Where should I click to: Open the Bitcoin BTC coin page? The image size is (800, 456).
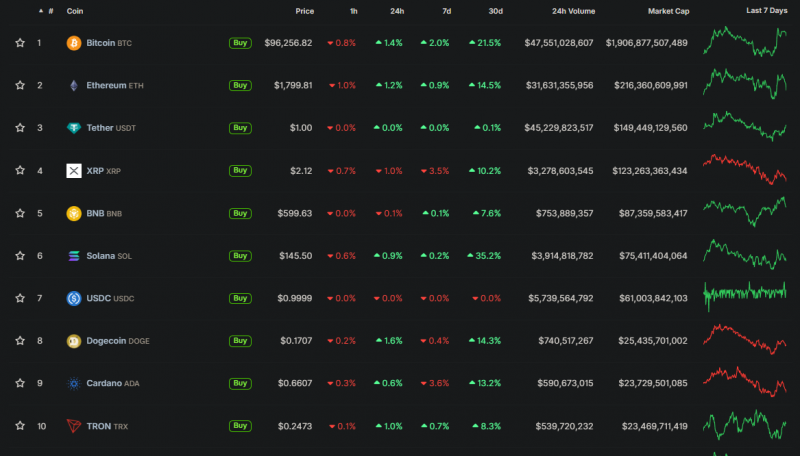coord(109,43)
